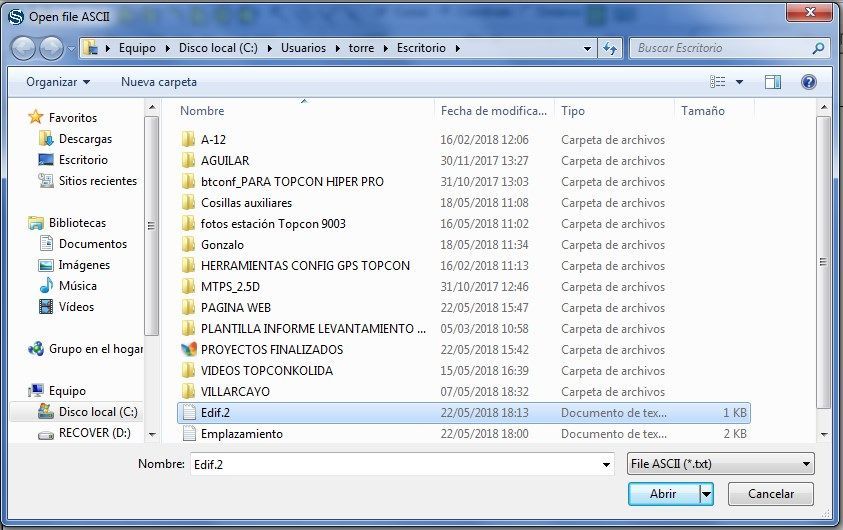Click the Escritorio desktop icon in sidebar

coord(46,160)
